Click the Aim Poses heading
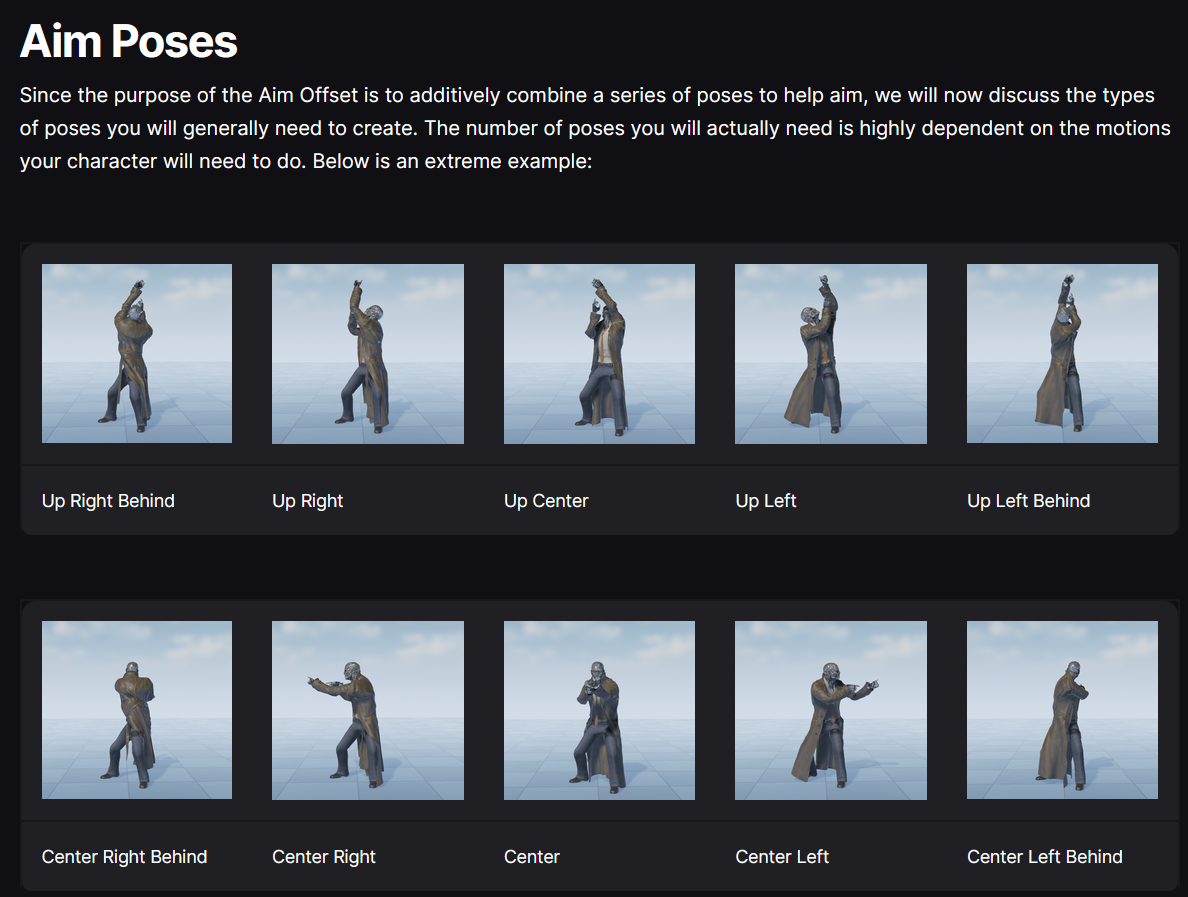The height and width of the screenshot is (897, 1188). pyautogui.click(x=128, y=42)
